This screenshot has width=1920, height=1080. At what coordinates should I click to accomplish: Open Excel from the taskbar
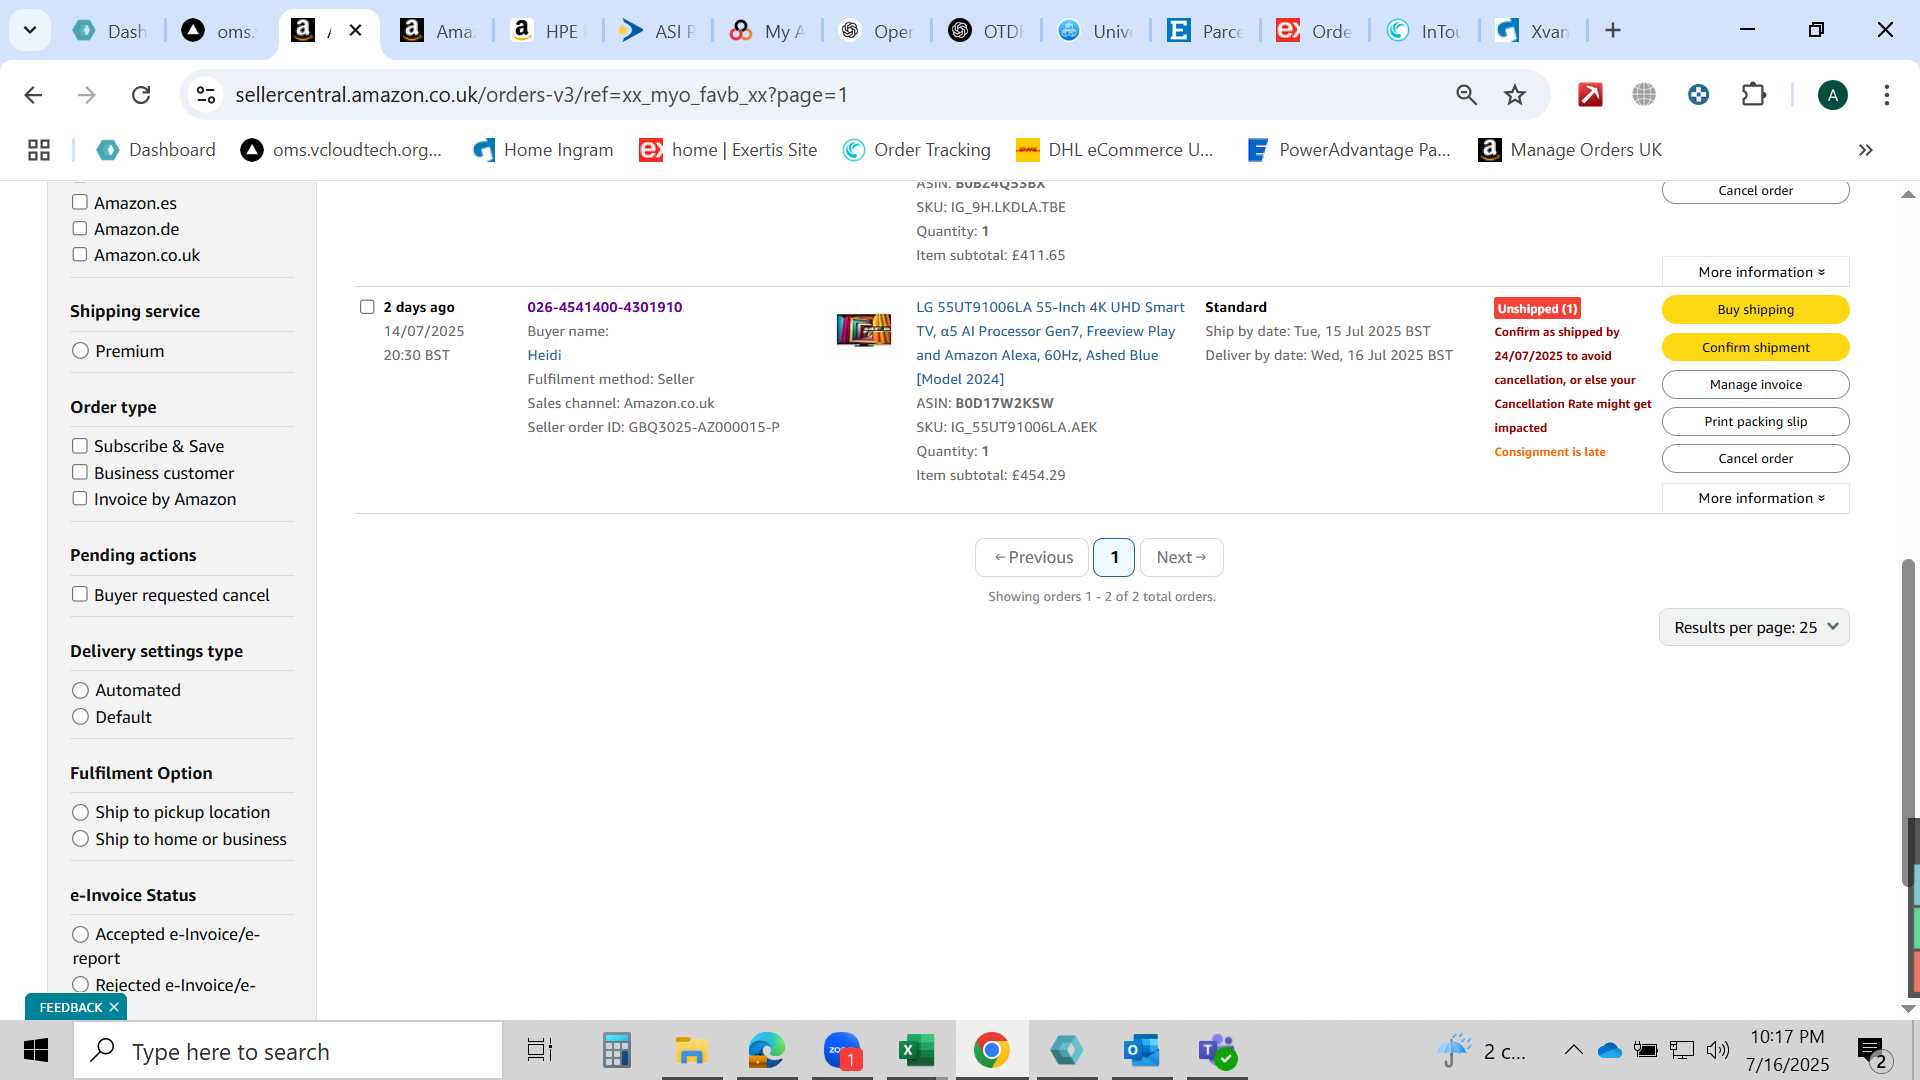916,1051
